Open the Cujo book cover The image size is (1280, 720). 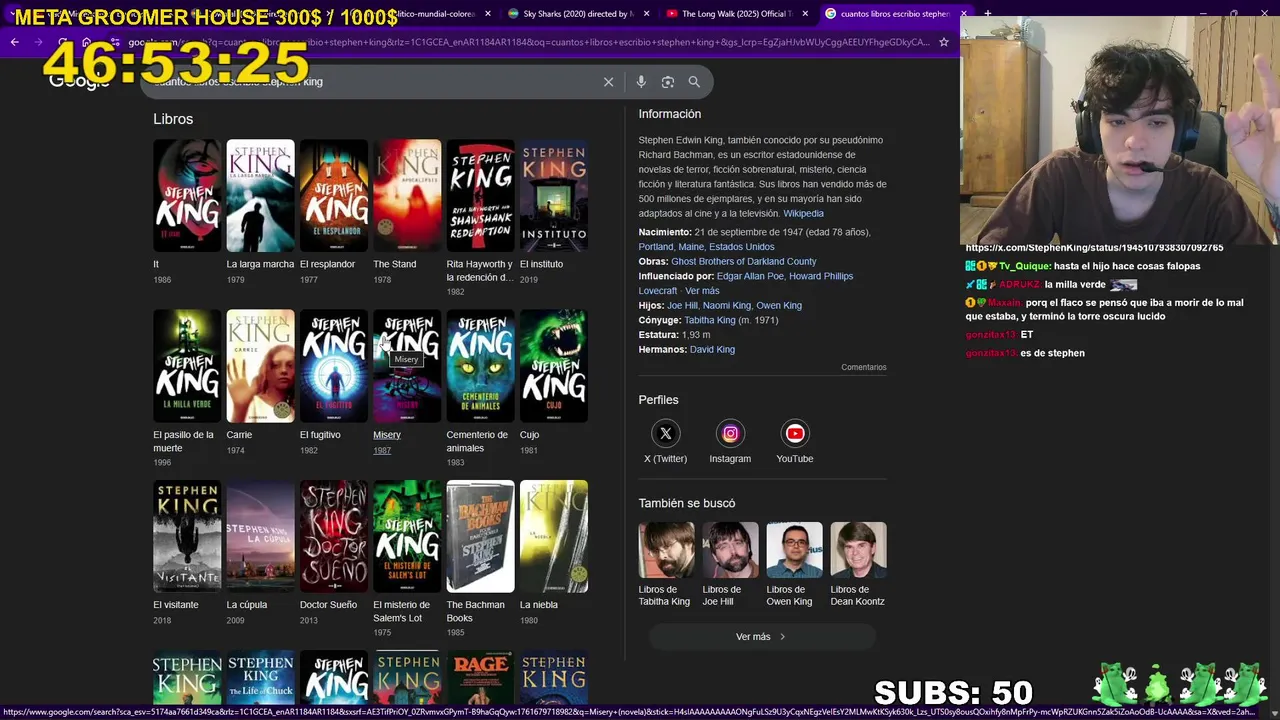point(554,366)
